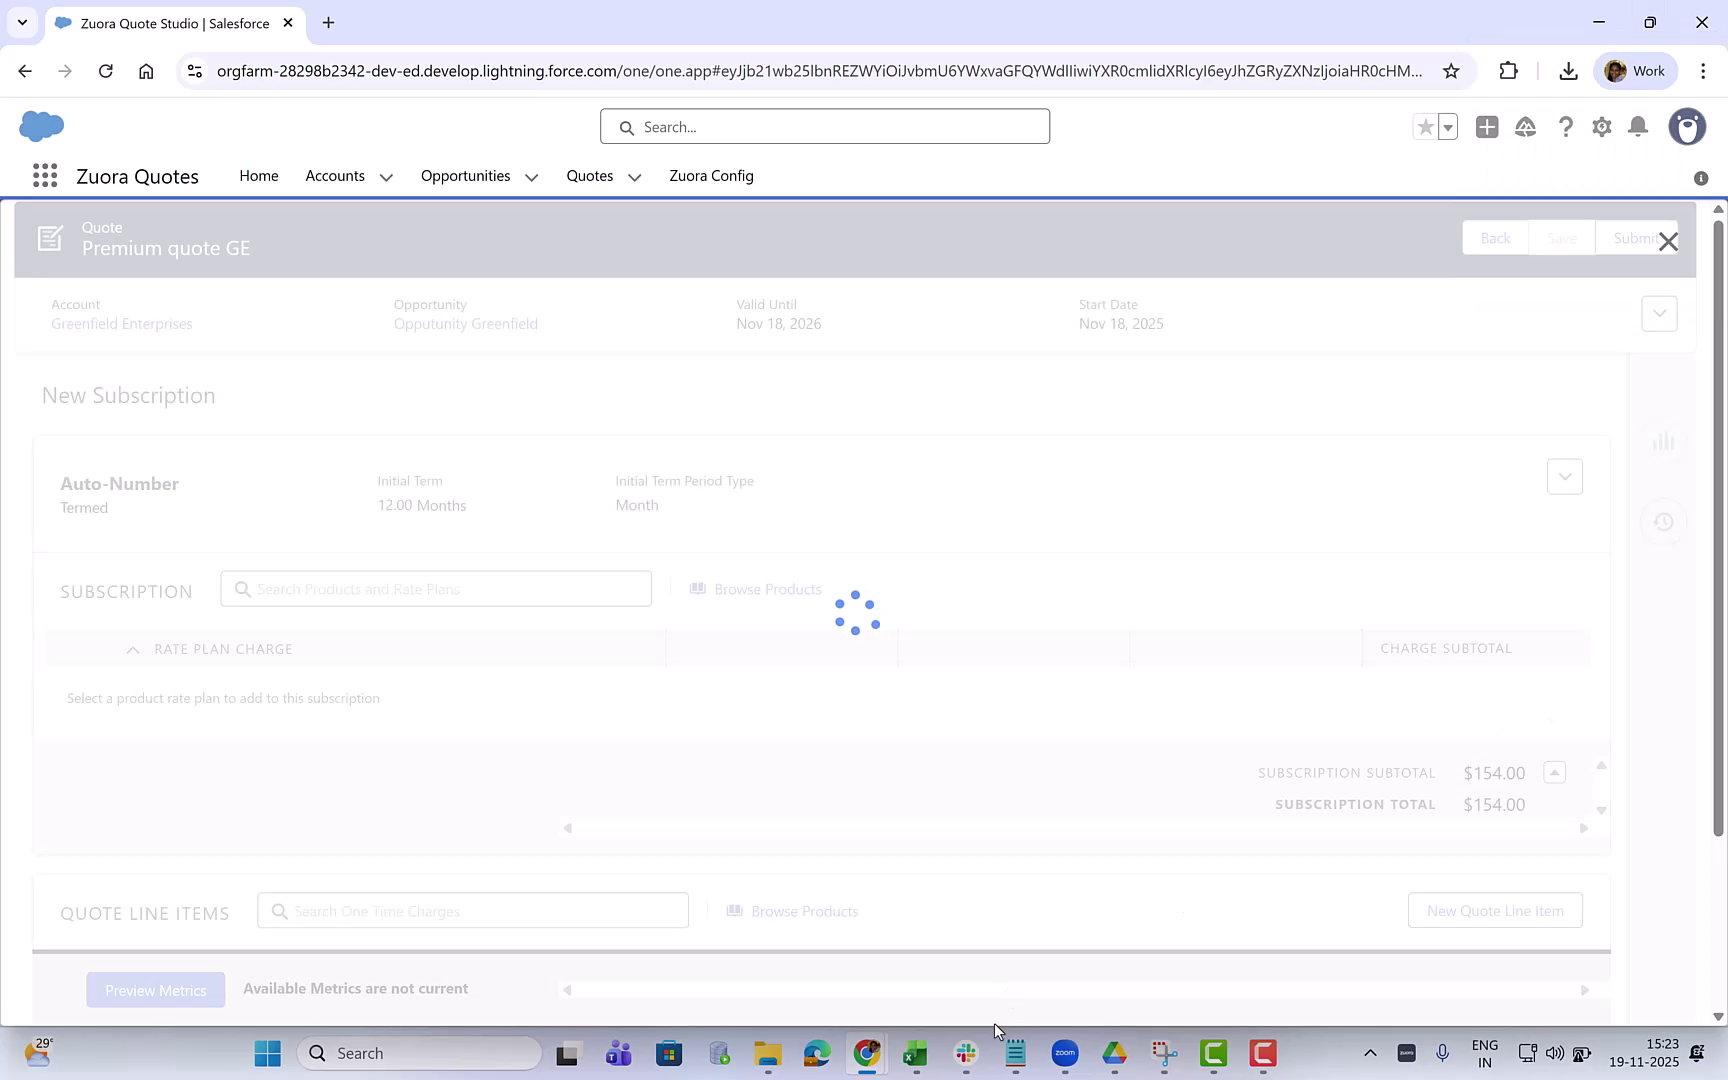Open Salesforce Help question mark icon
The image size is (1728, 1080).
coord(1566,127)
